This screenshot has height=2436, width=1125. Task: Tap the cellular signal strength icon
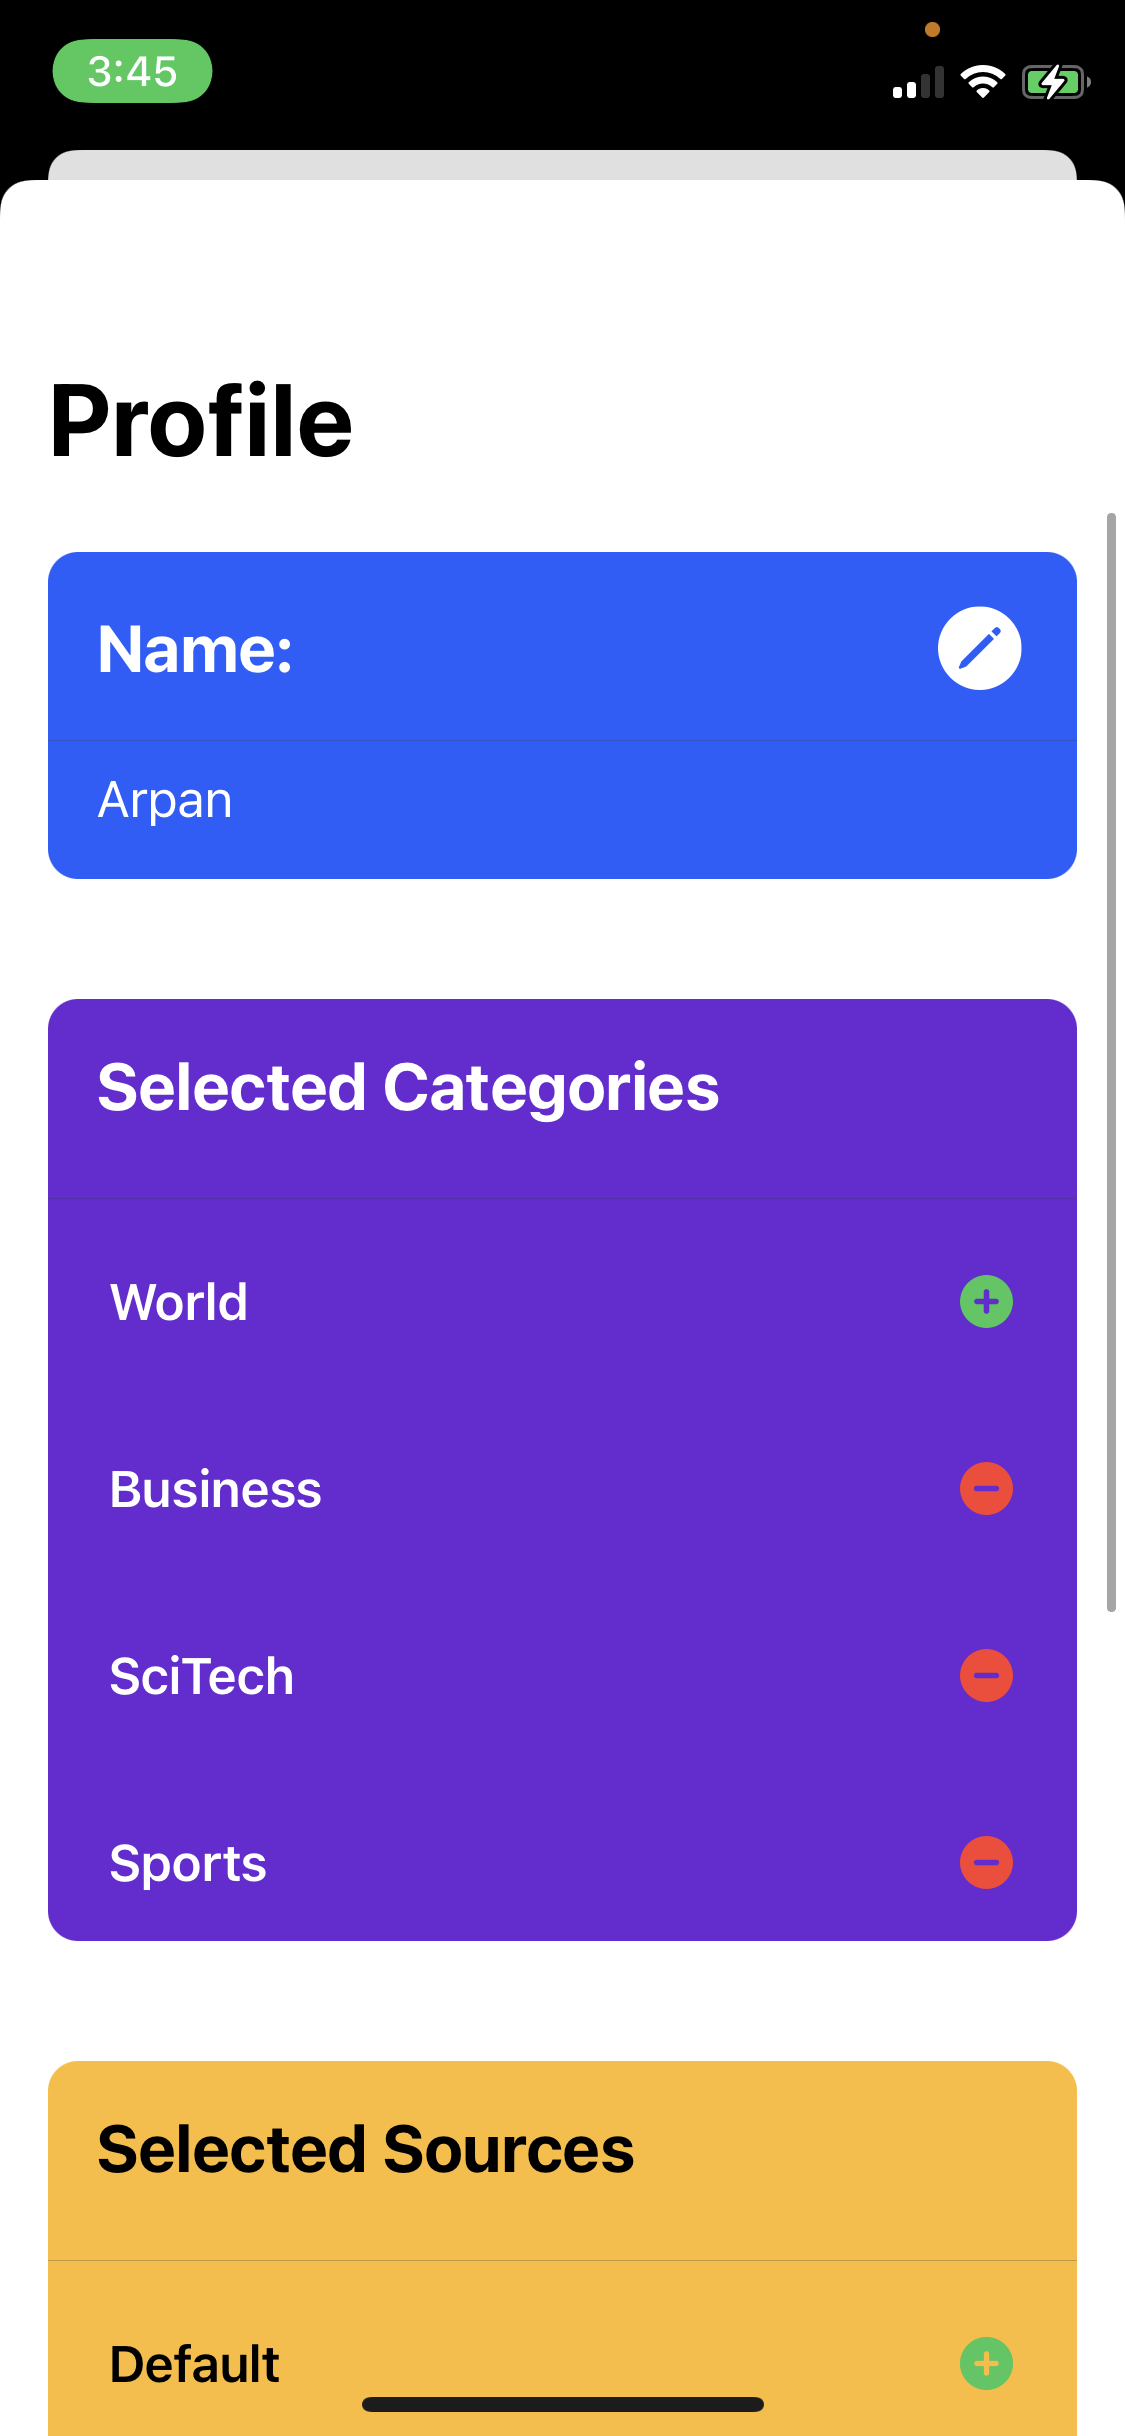point(918,83)
